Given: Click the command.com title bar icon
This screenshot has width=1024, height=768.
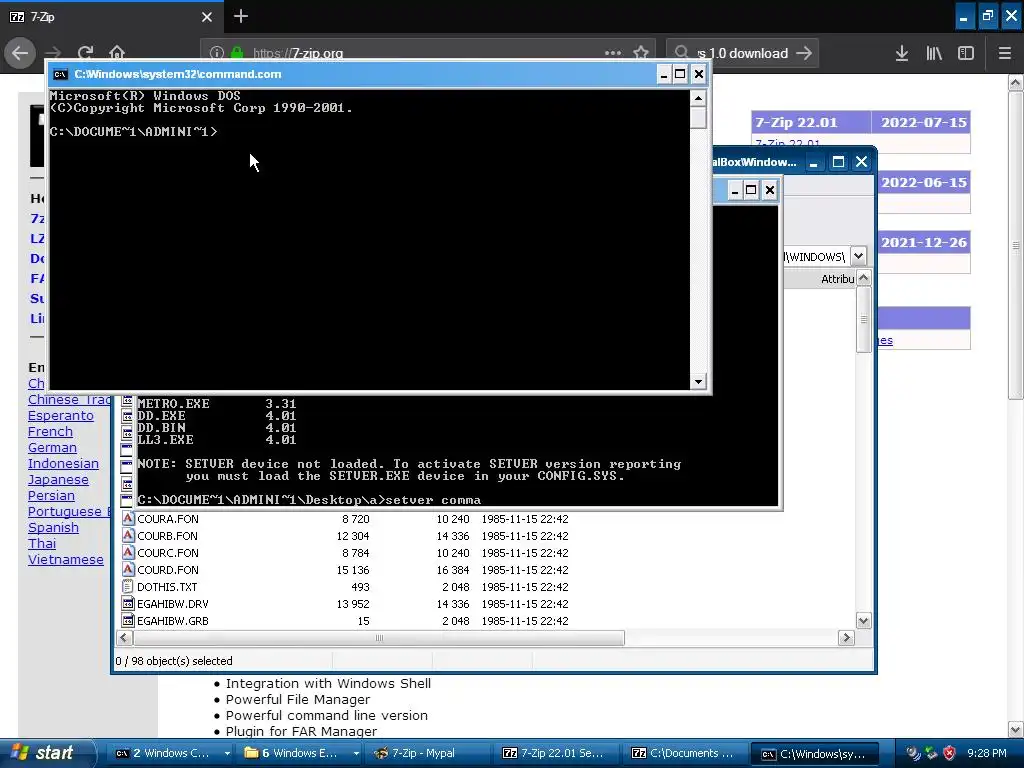Looking at the screenshot, I should click(x=60, y=74).
